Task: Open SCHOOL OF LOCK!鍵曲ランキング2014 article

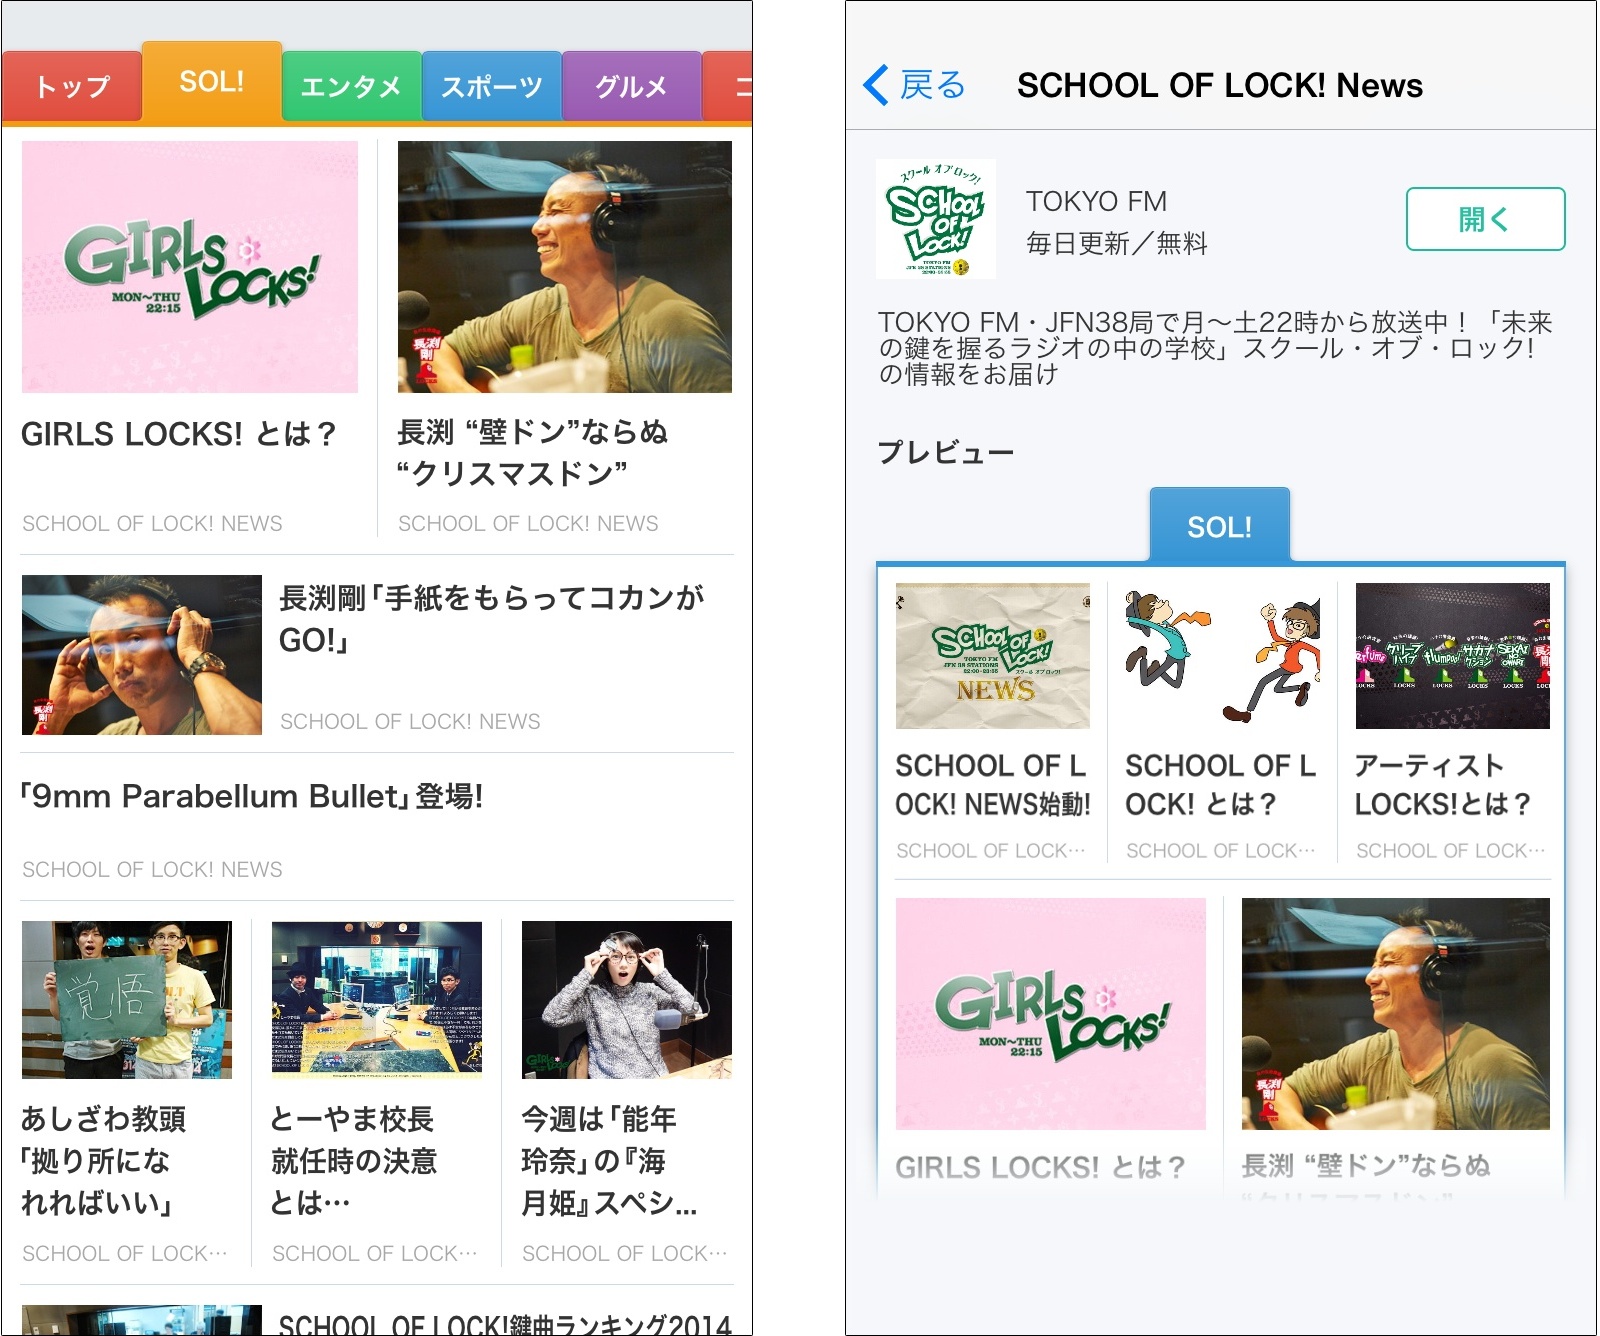Action: click(x=505, y=1324)
